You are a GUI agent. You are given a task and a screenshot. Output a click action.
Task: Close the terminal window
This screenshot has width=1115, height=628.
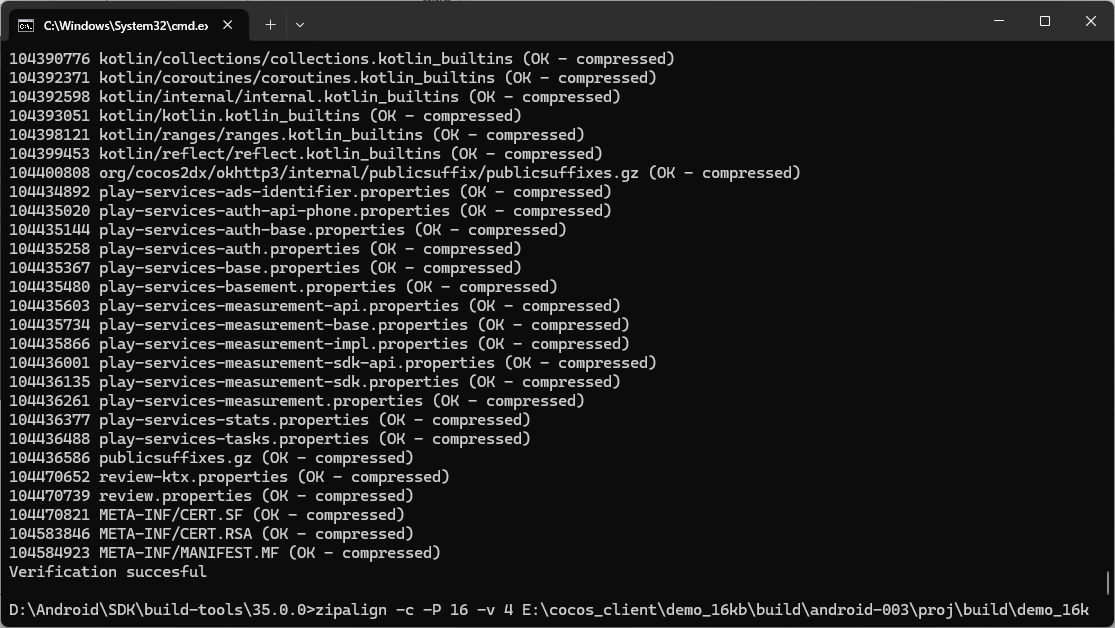point(1091,21)
